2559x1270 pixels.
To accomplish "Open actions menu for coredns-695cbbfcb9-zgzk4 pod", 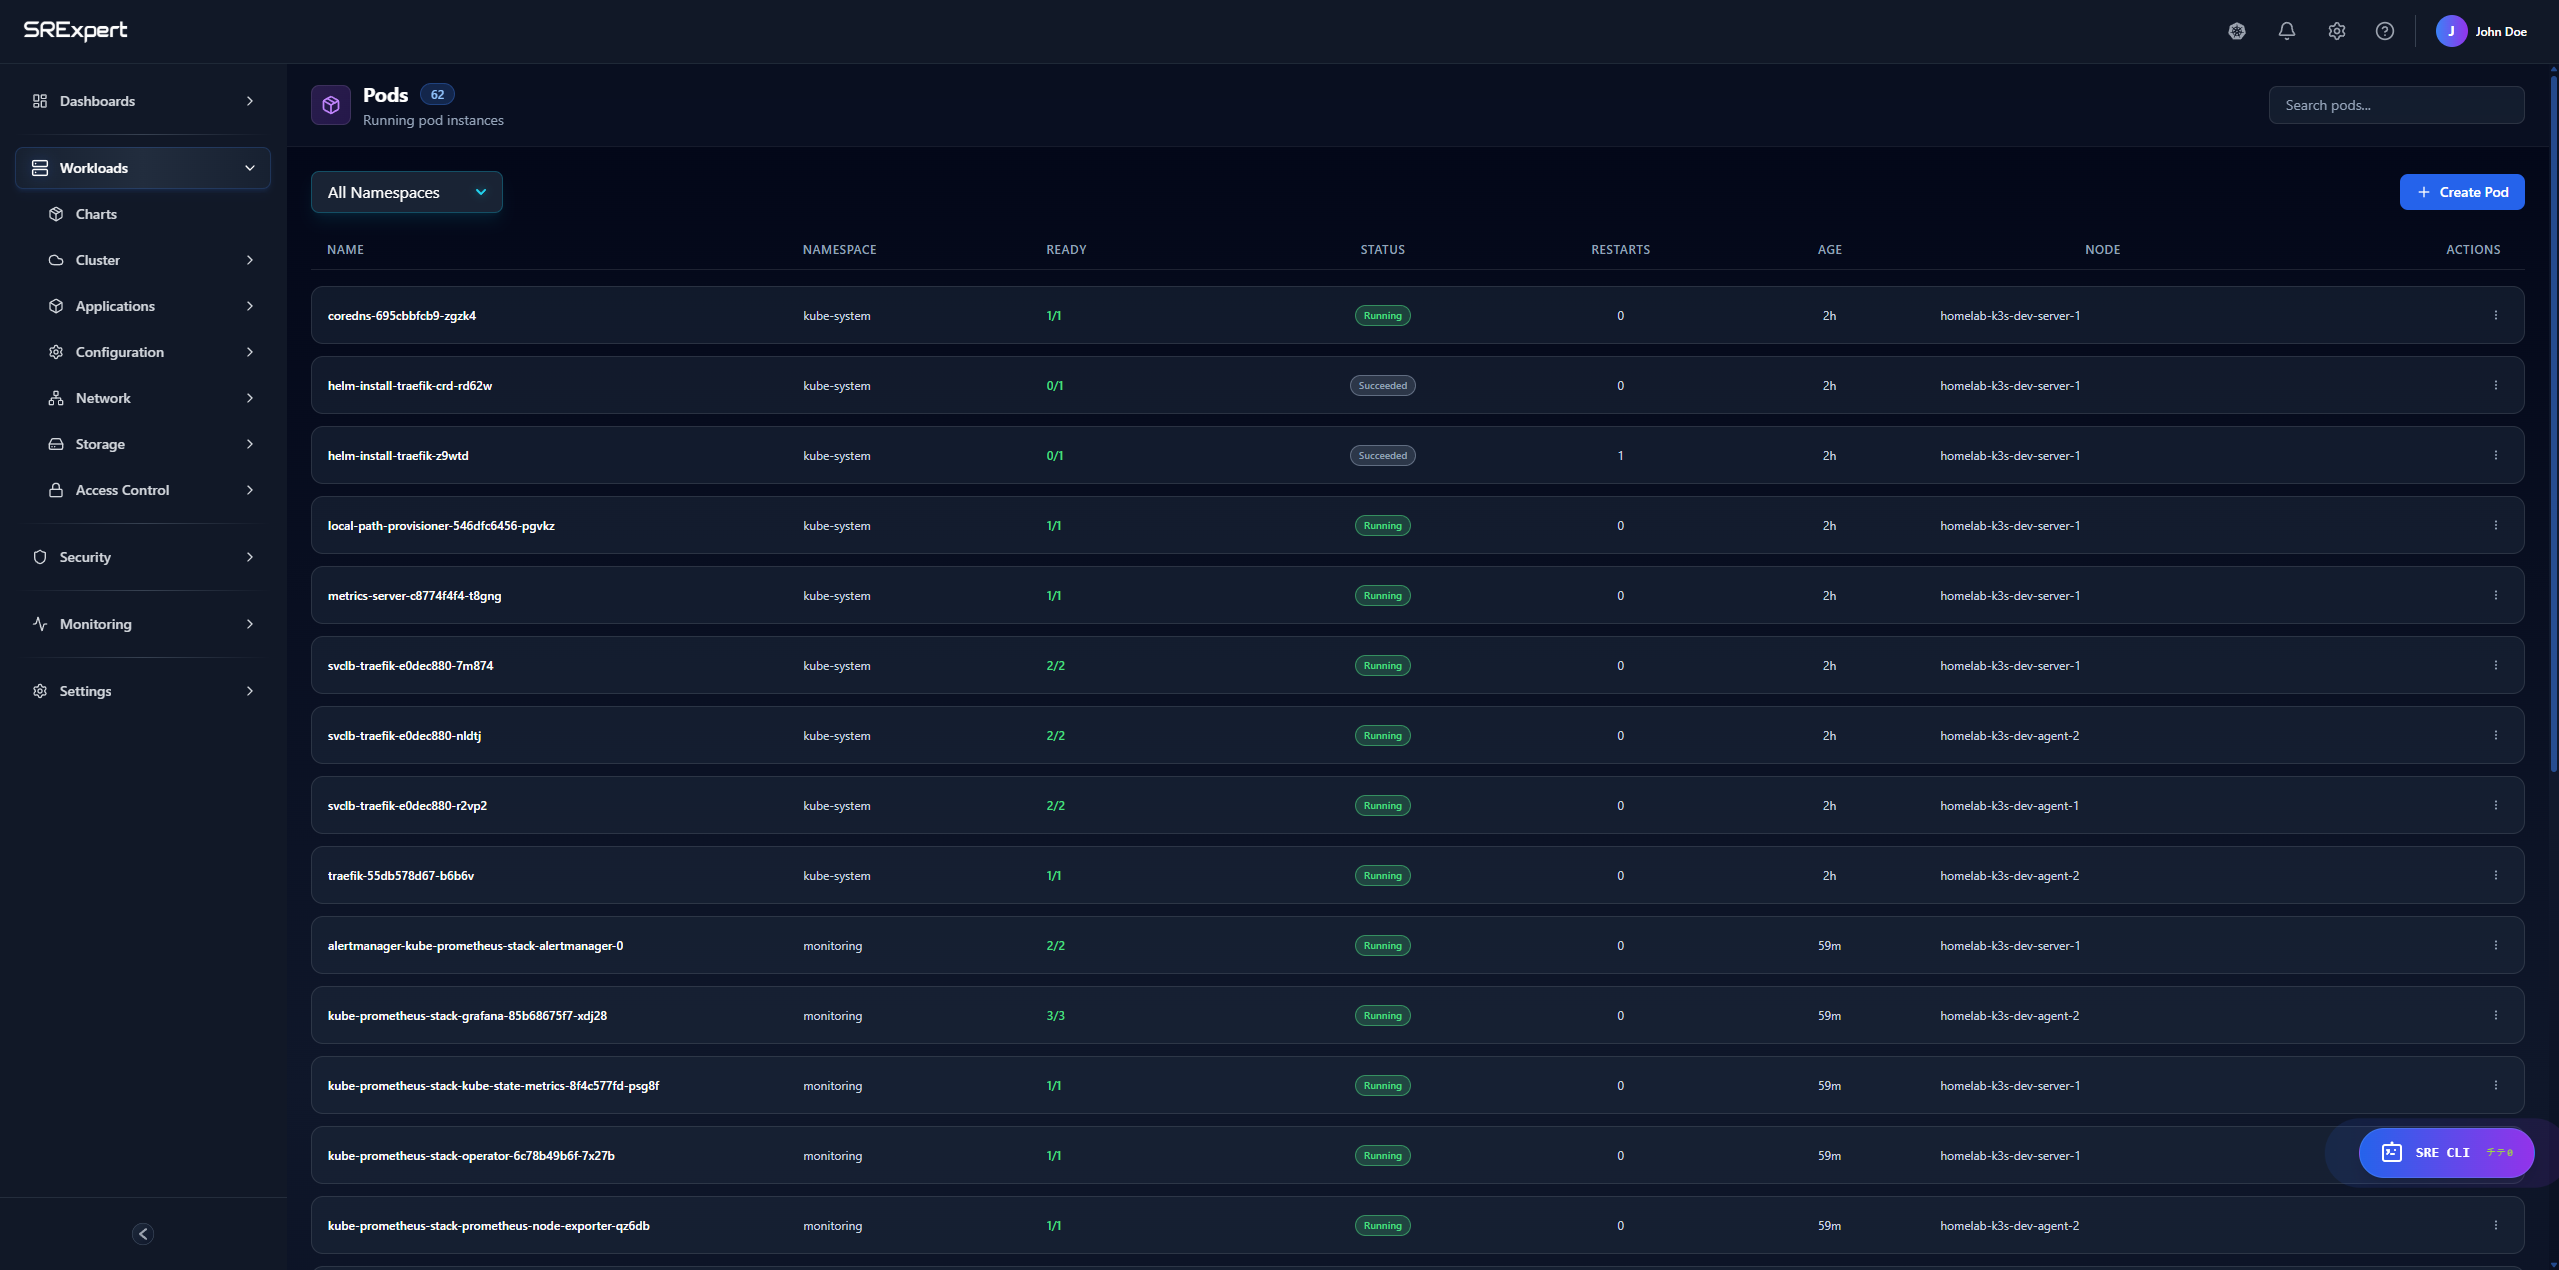I will pos(2495,315).
